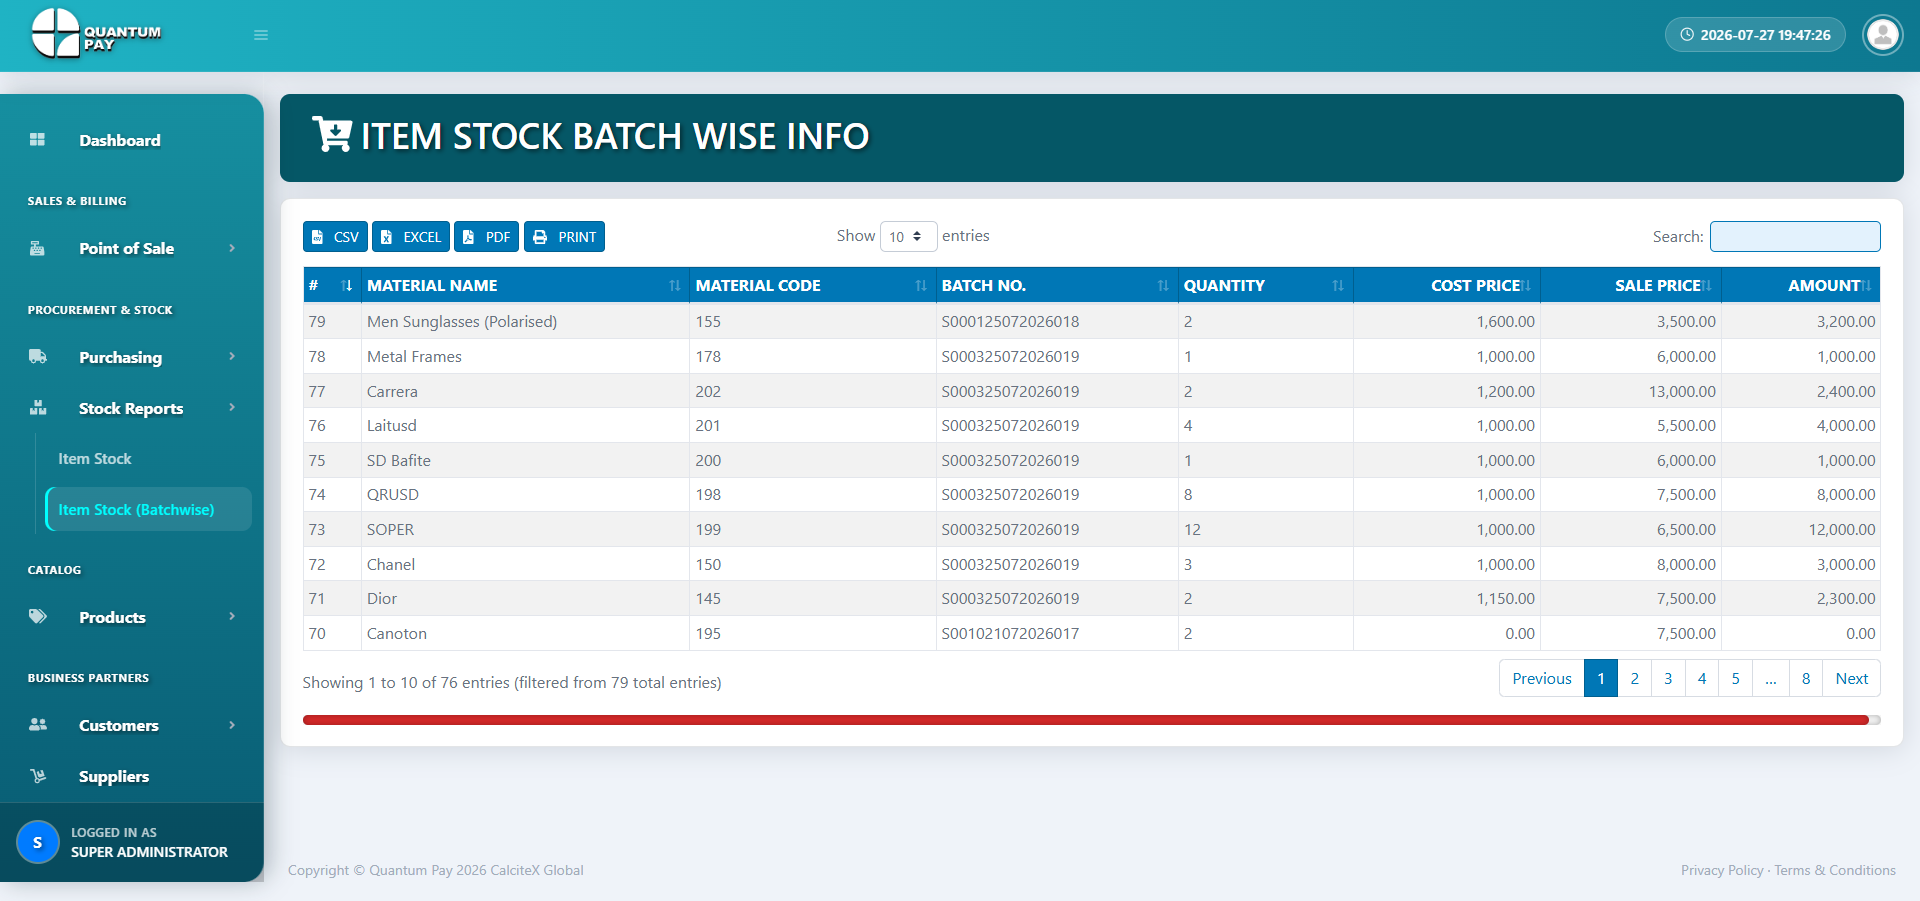Click the SUPER ADMINISTRATOR label

tap(150, 852)
